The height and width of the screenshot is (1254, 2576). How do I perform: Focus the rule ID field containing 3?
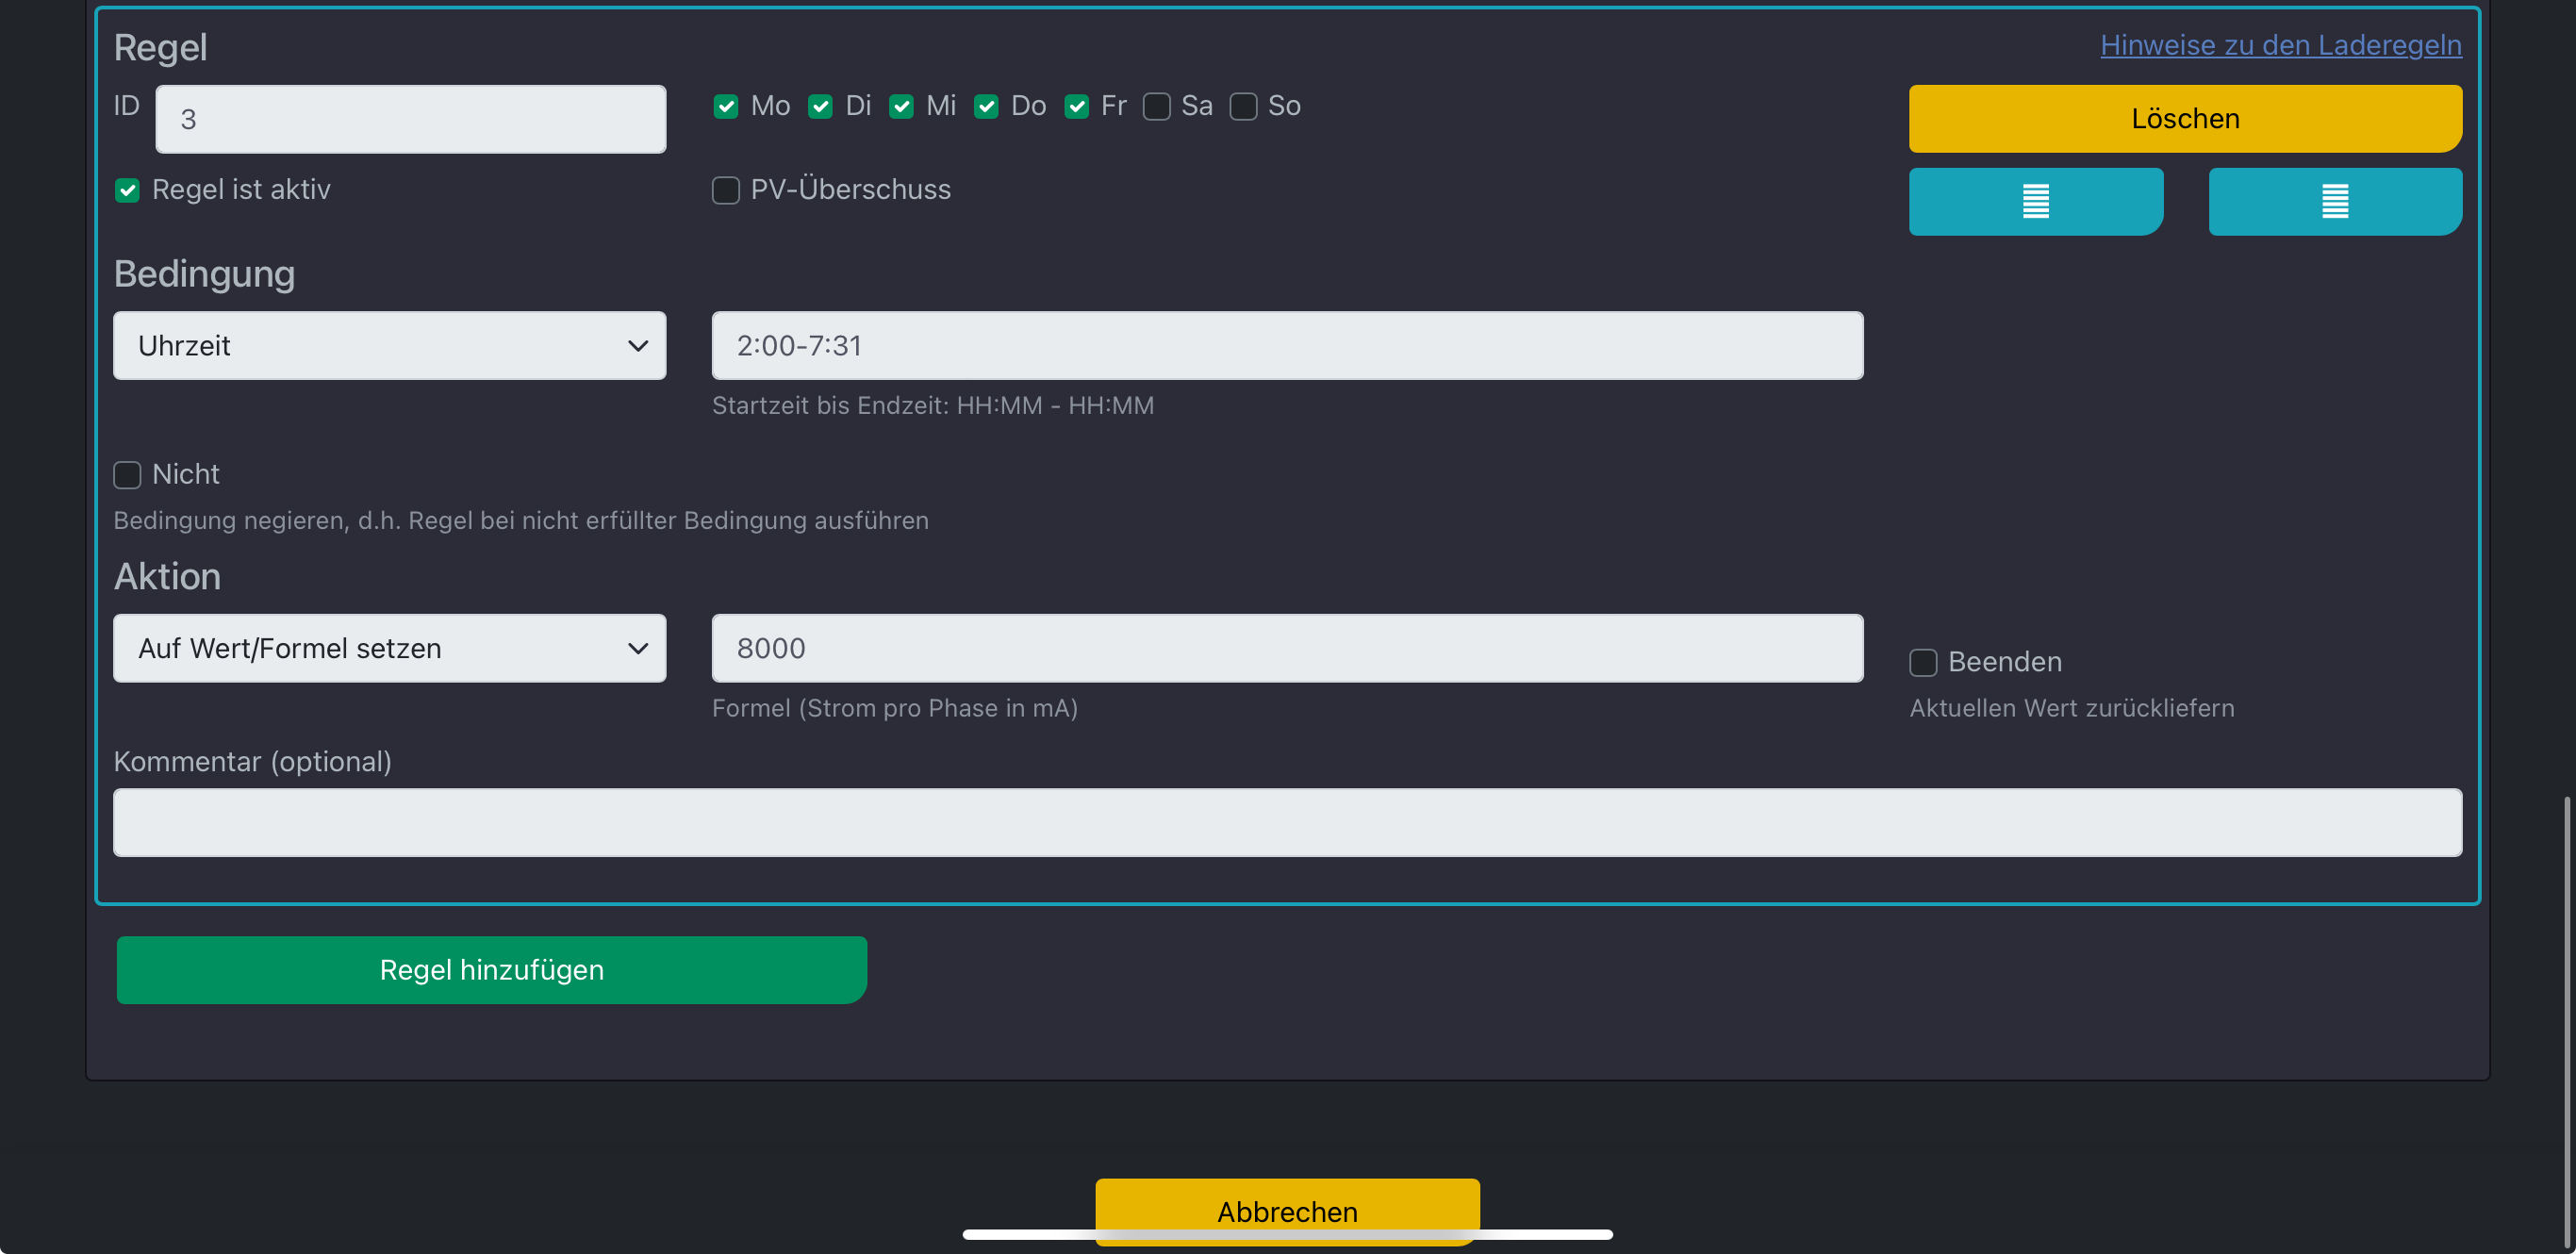(x=411, y=119)
